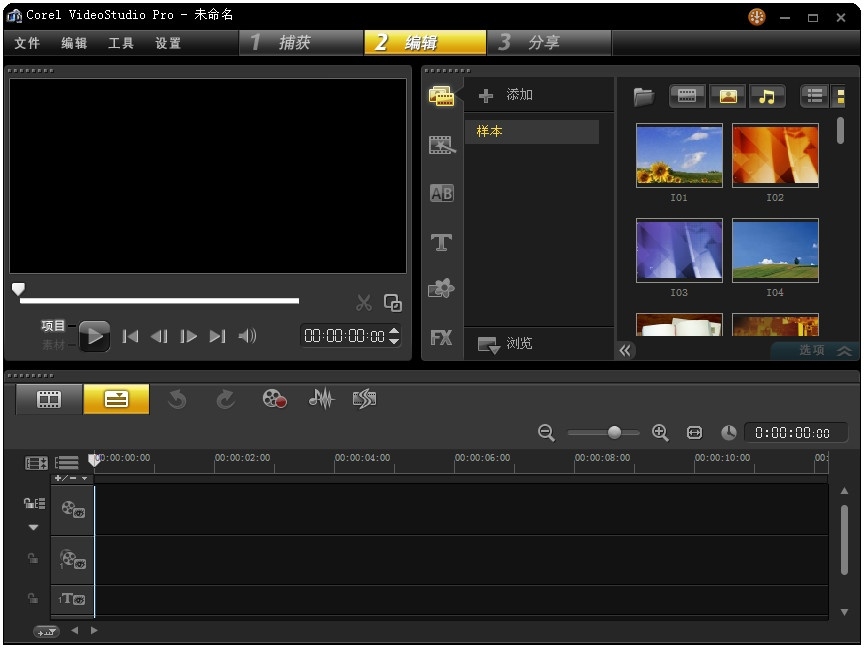
Task: Open the Title library T icon
Action: pyautogui.click(x=441, y=242)
